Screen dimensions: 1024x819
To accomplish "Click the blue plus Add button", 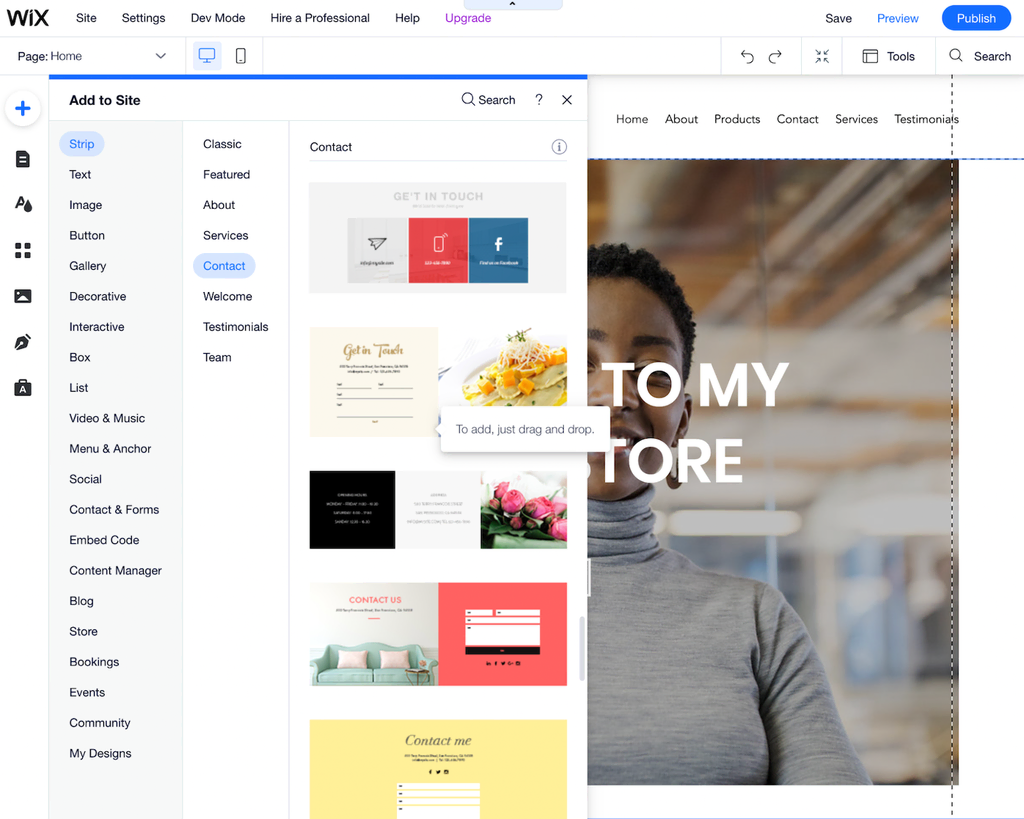I will (x=23, y=108).
